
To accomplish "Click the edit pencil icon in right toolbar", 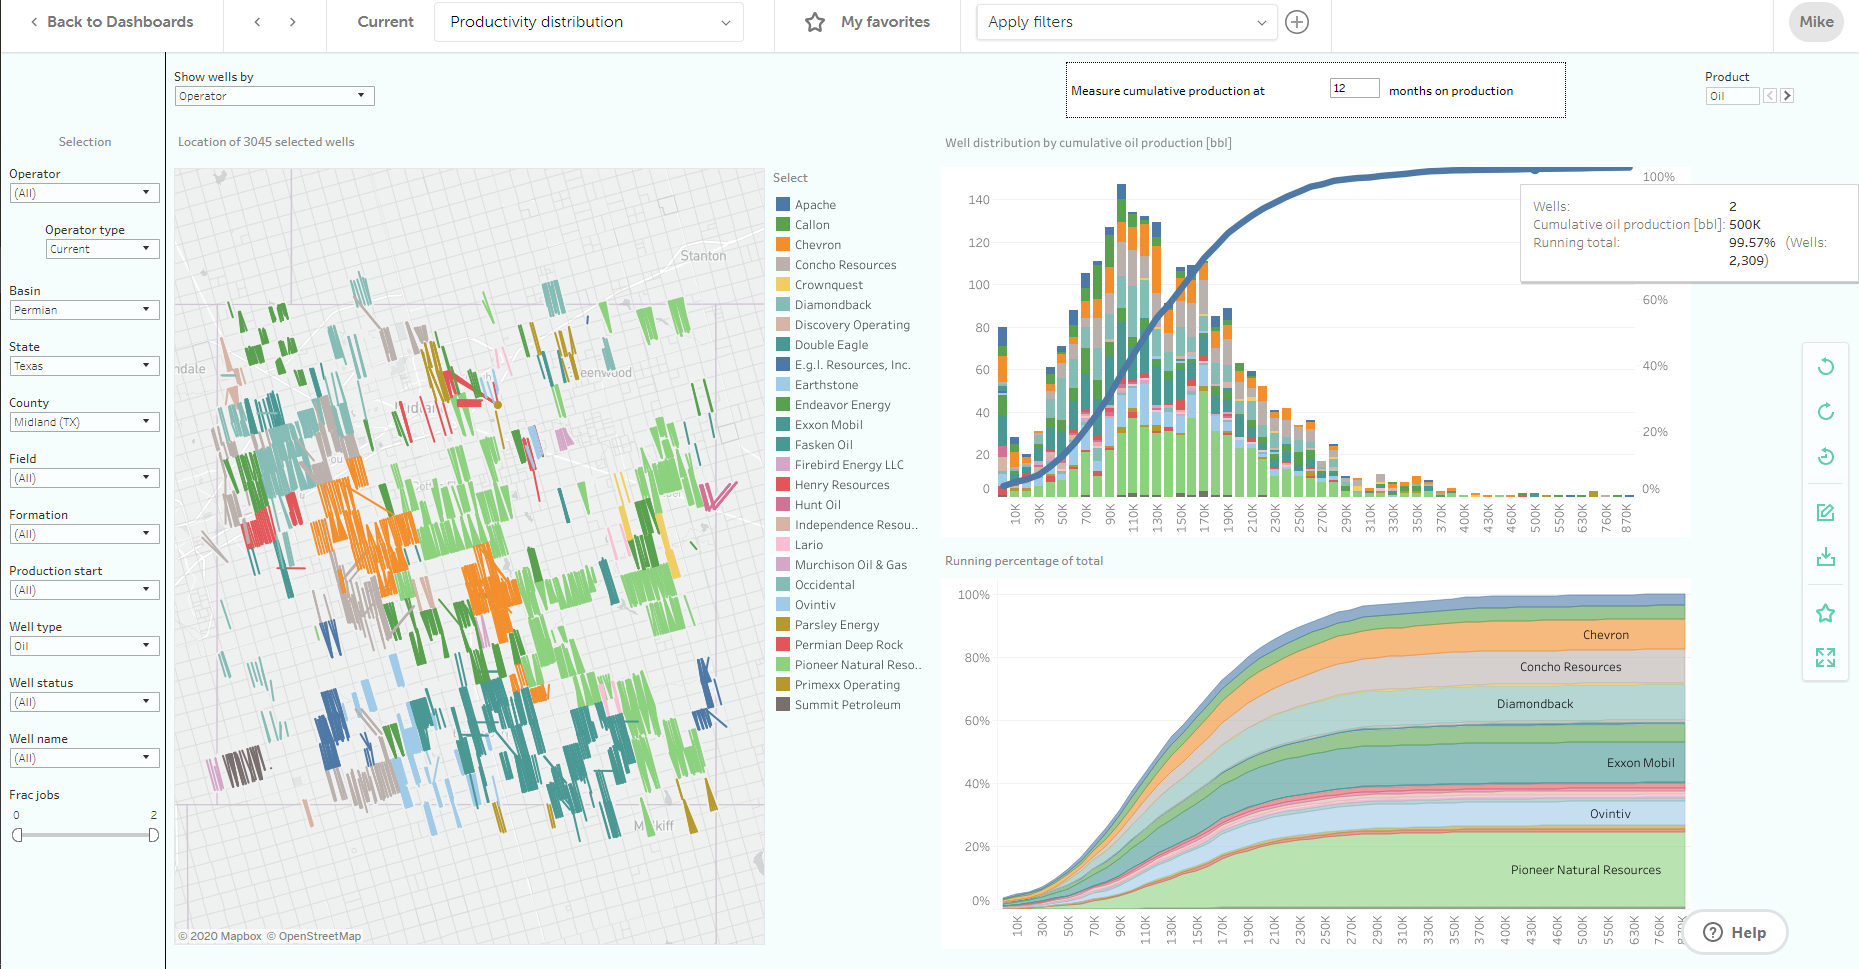I will point(1825,512).
